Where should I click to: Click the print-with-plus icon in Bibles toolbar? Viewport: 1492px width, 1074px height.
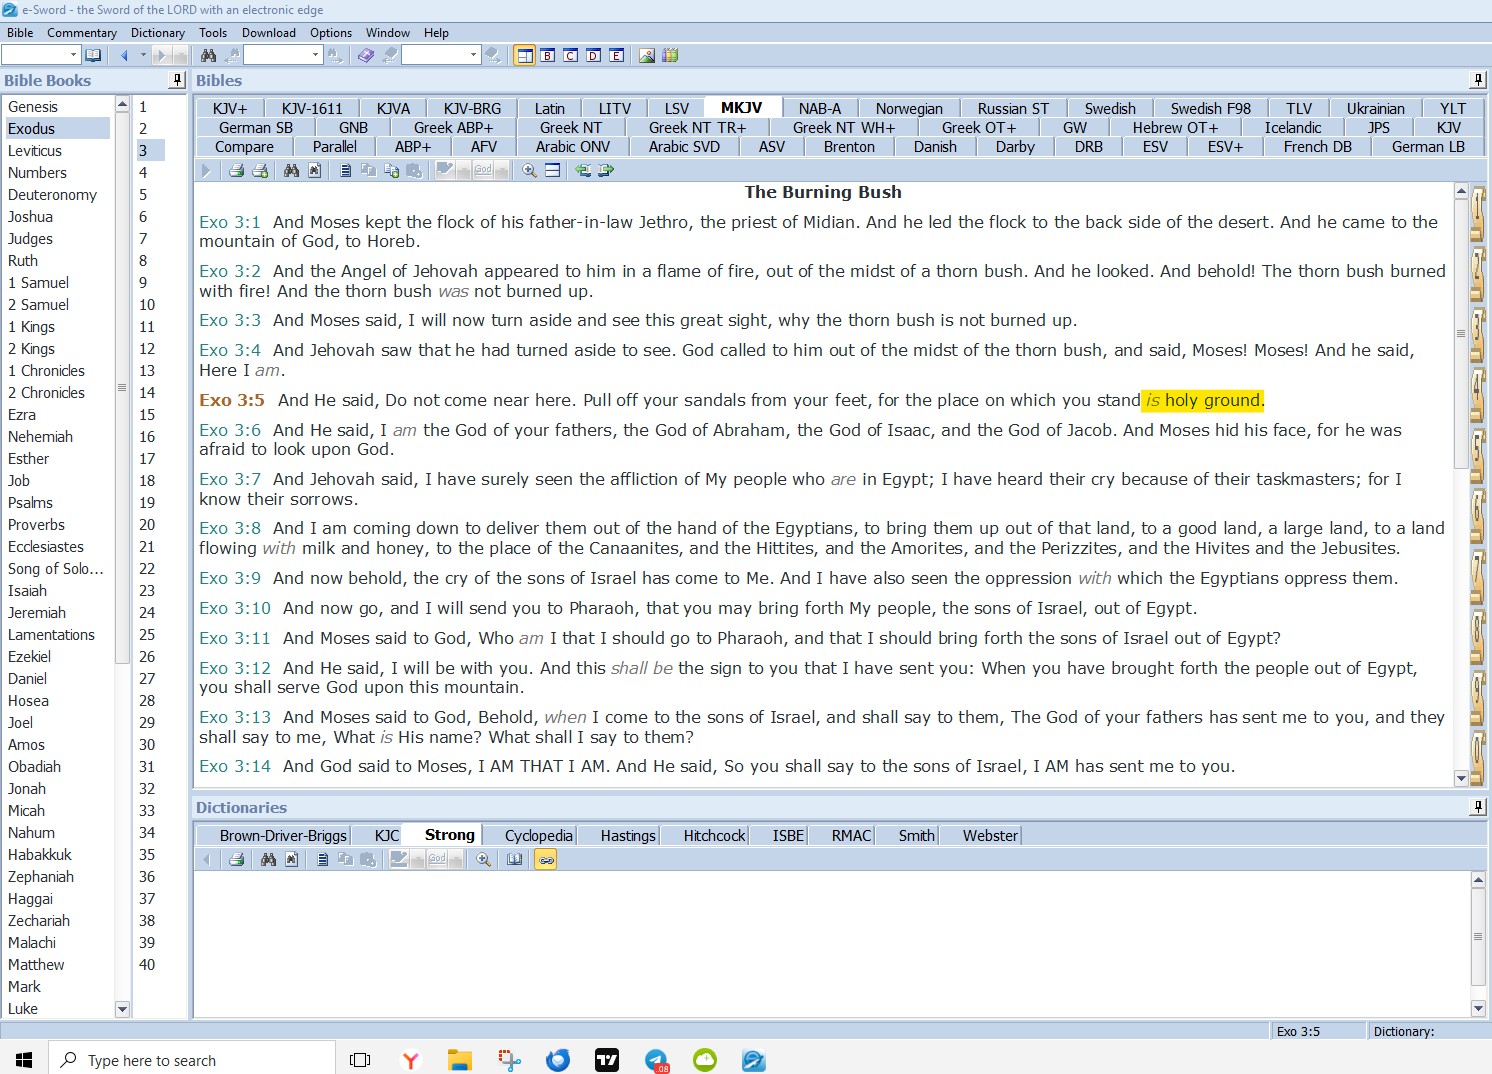[x=260, y=171]
